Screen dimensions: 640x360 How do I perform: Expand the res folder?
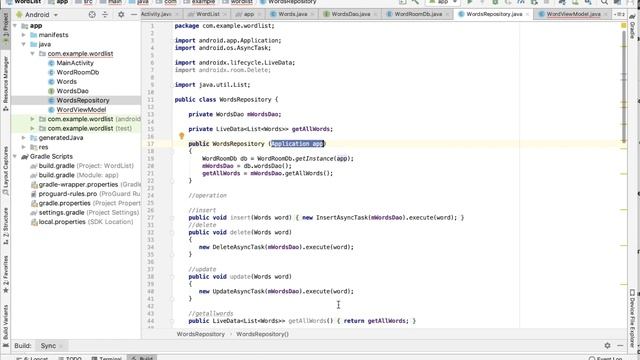coord(24,147)
